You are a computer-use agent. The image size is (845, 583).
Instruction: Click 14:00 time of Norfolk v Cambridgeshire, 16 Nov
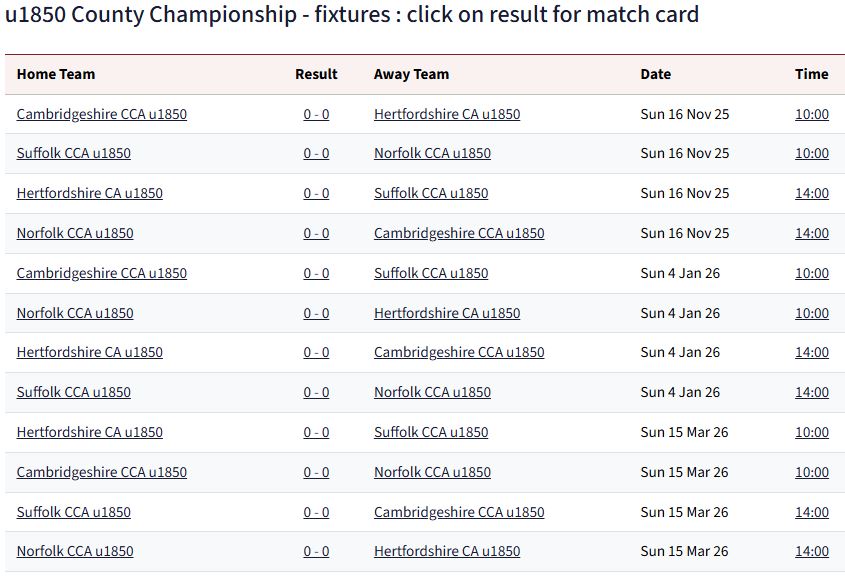811,233
